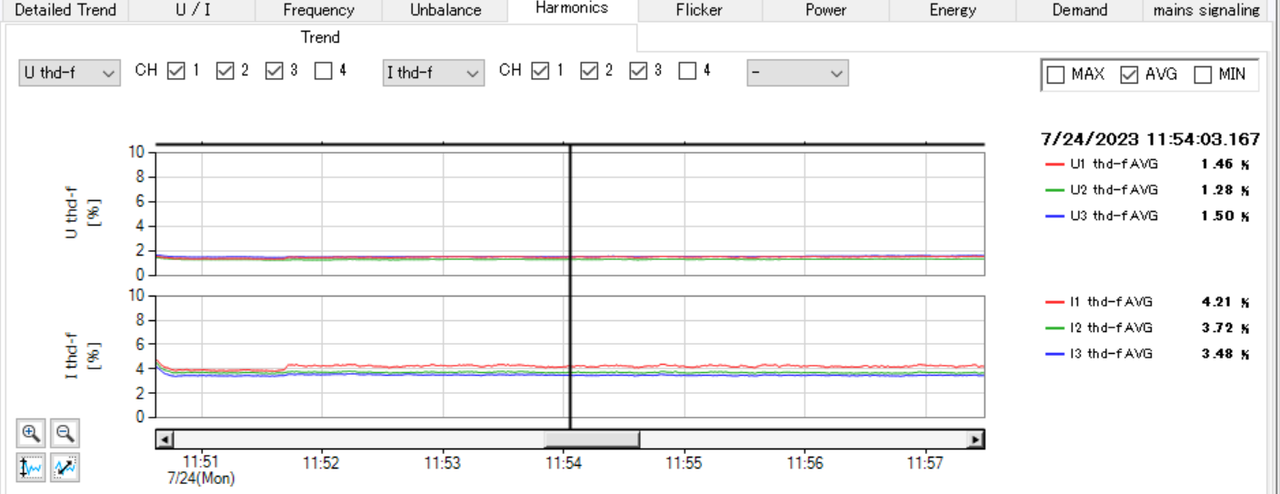Viewport: 1280px width, 494px height.
Task: Go to the Energy tab
Action: pyautogui.click(x=953, y=10)
